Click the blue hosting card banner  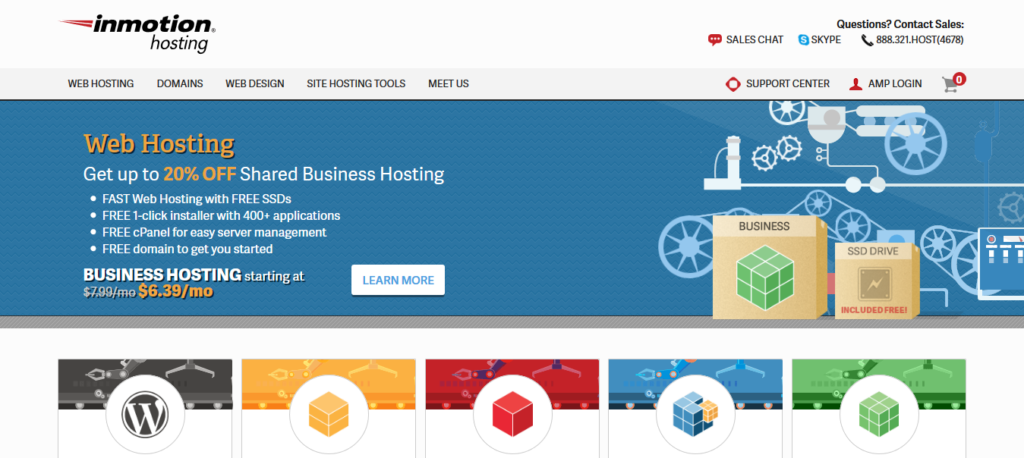(x=696, y=384)
